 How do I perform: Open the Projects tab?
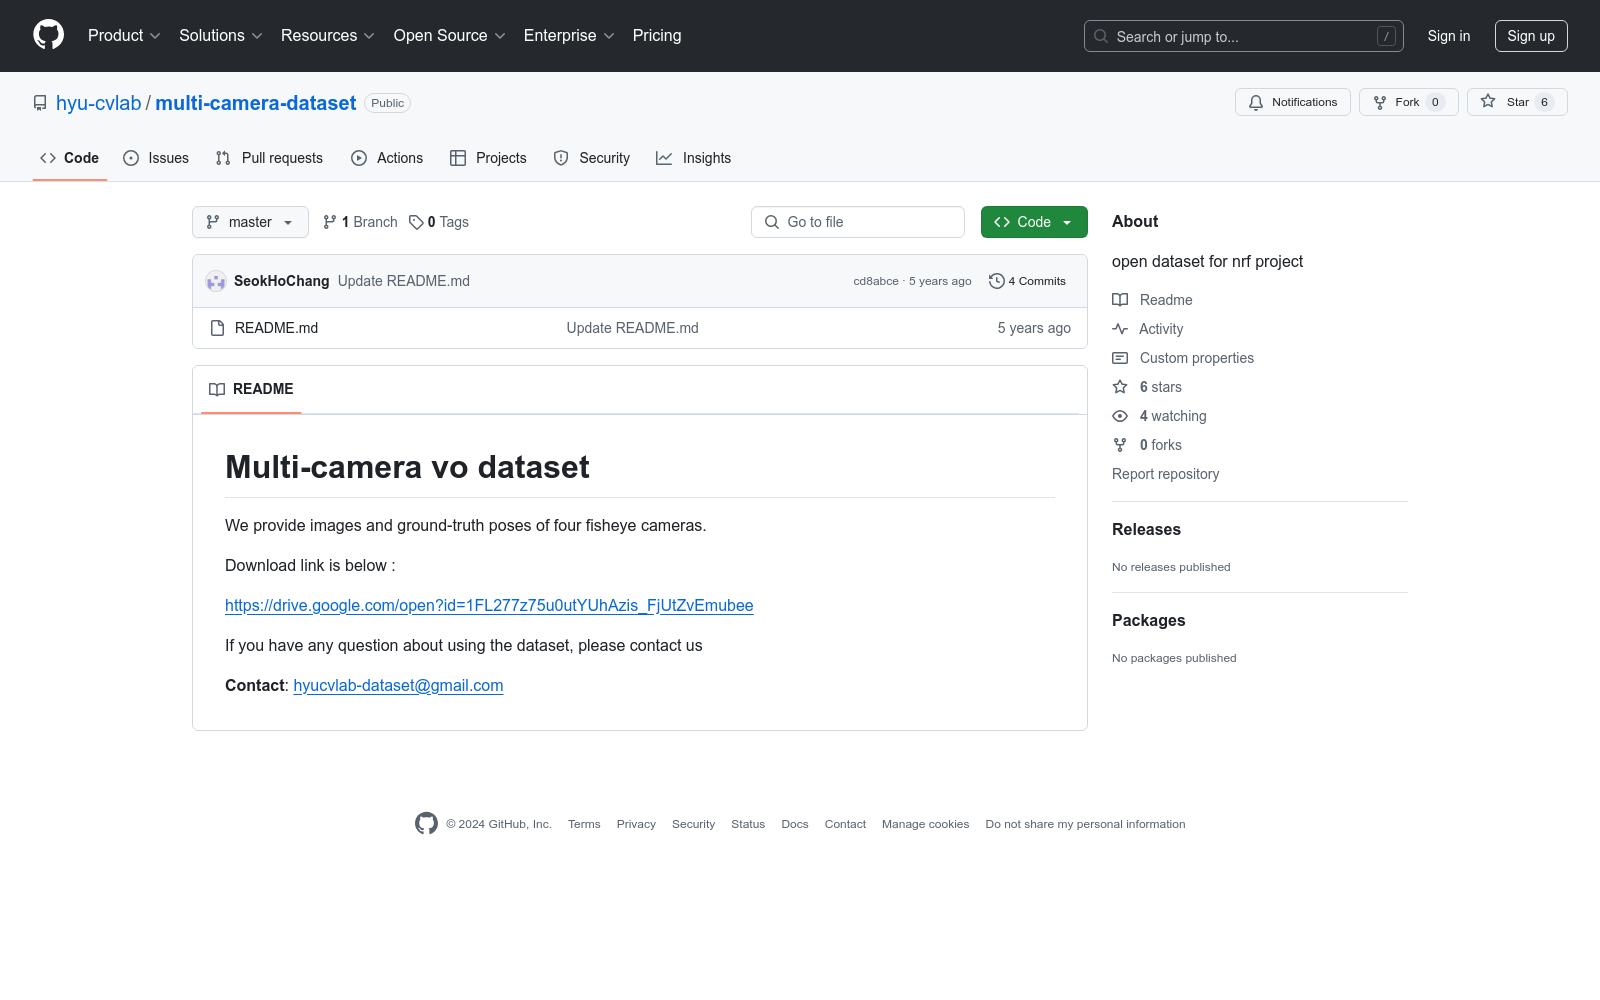pyautogui.click(x=488, y=158)
